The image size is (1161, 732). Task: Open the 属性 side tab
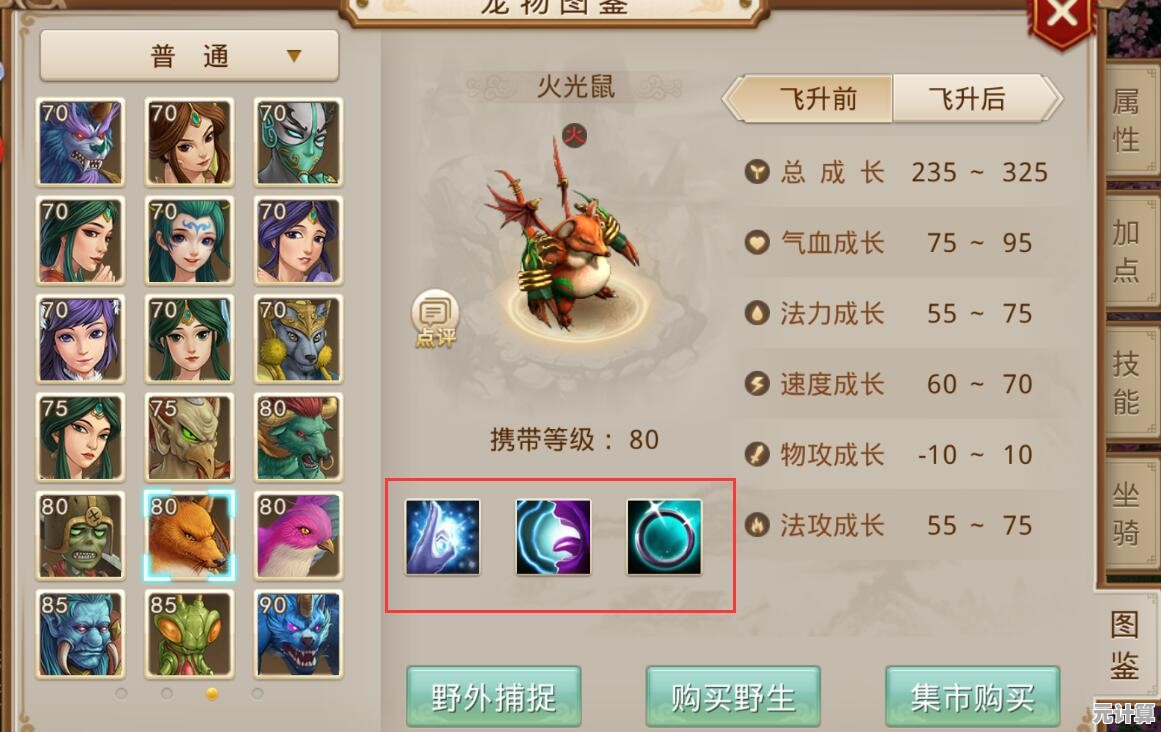(x=1127, y=120)
